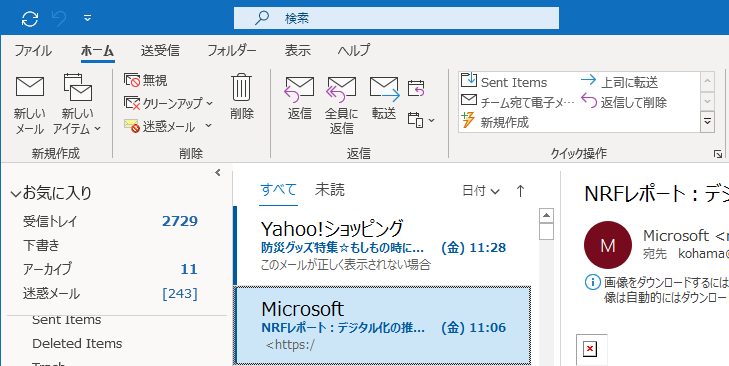
Task: Expand the quick steps gallery more button
Action: pyautogui.click(x=707, y=122)
